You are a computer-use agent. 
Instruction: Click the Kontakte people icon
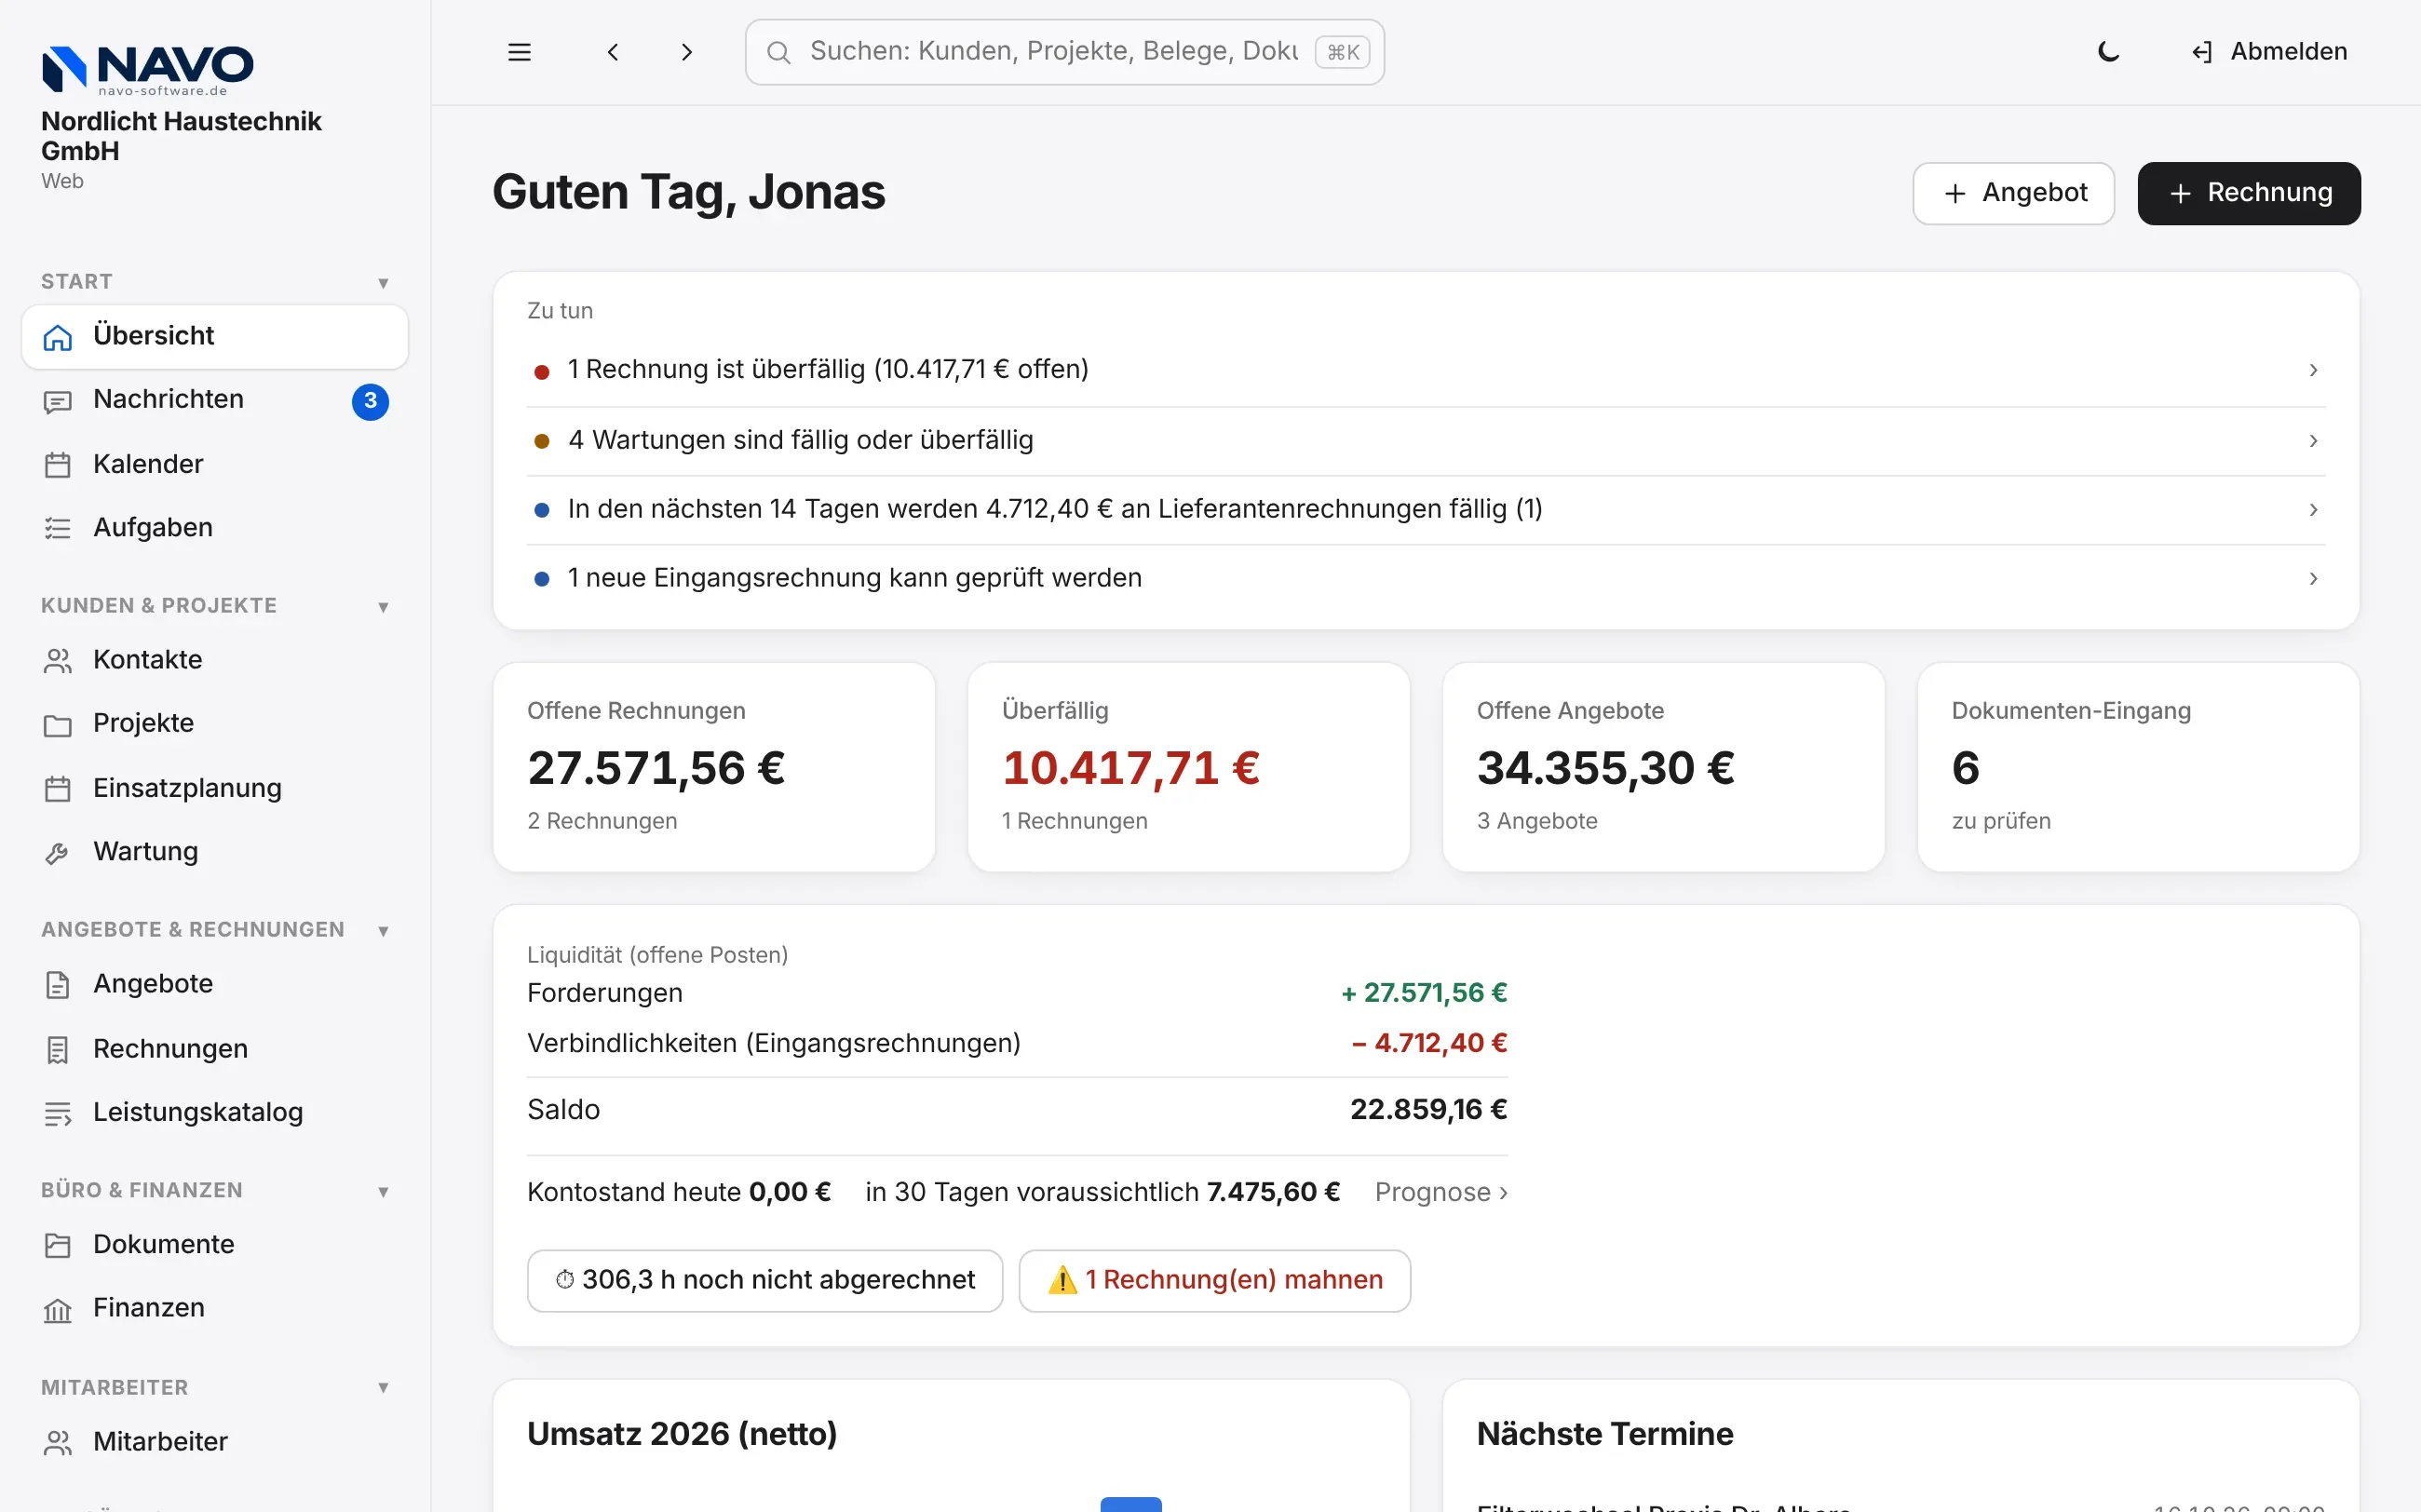click(58, 660)
